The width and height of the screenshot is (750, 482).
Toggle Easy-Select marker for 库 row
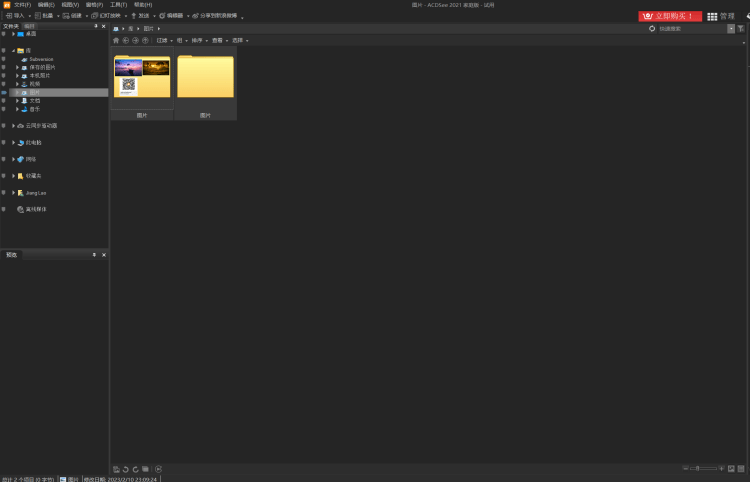coord(4,50)
